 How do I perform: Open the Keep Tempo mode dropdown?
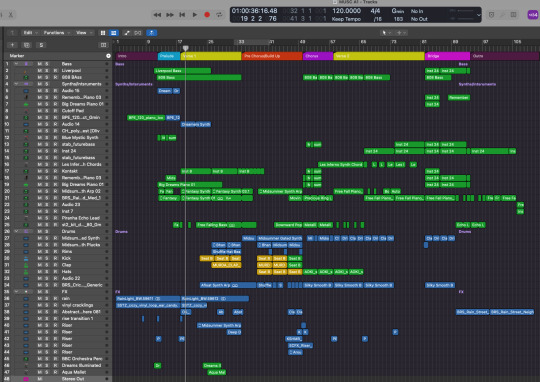coord(346,19)
